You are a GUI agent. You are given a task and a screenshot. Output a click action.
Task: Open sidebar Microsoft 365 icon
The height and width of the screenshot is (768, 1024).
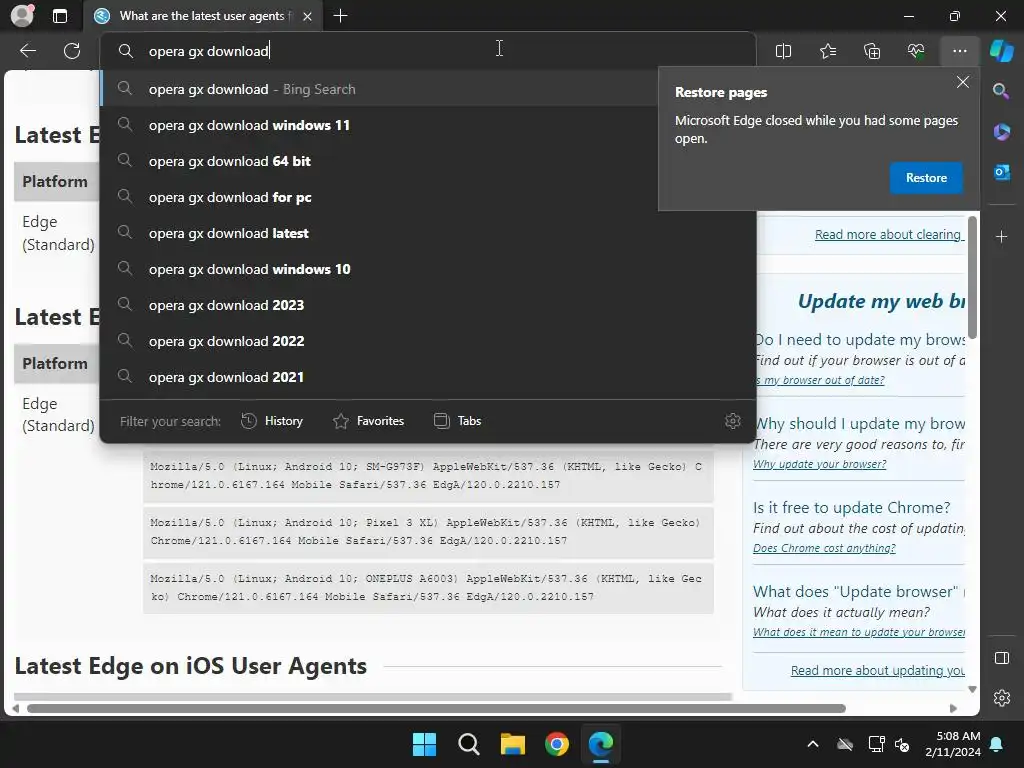click(1001, 131)
